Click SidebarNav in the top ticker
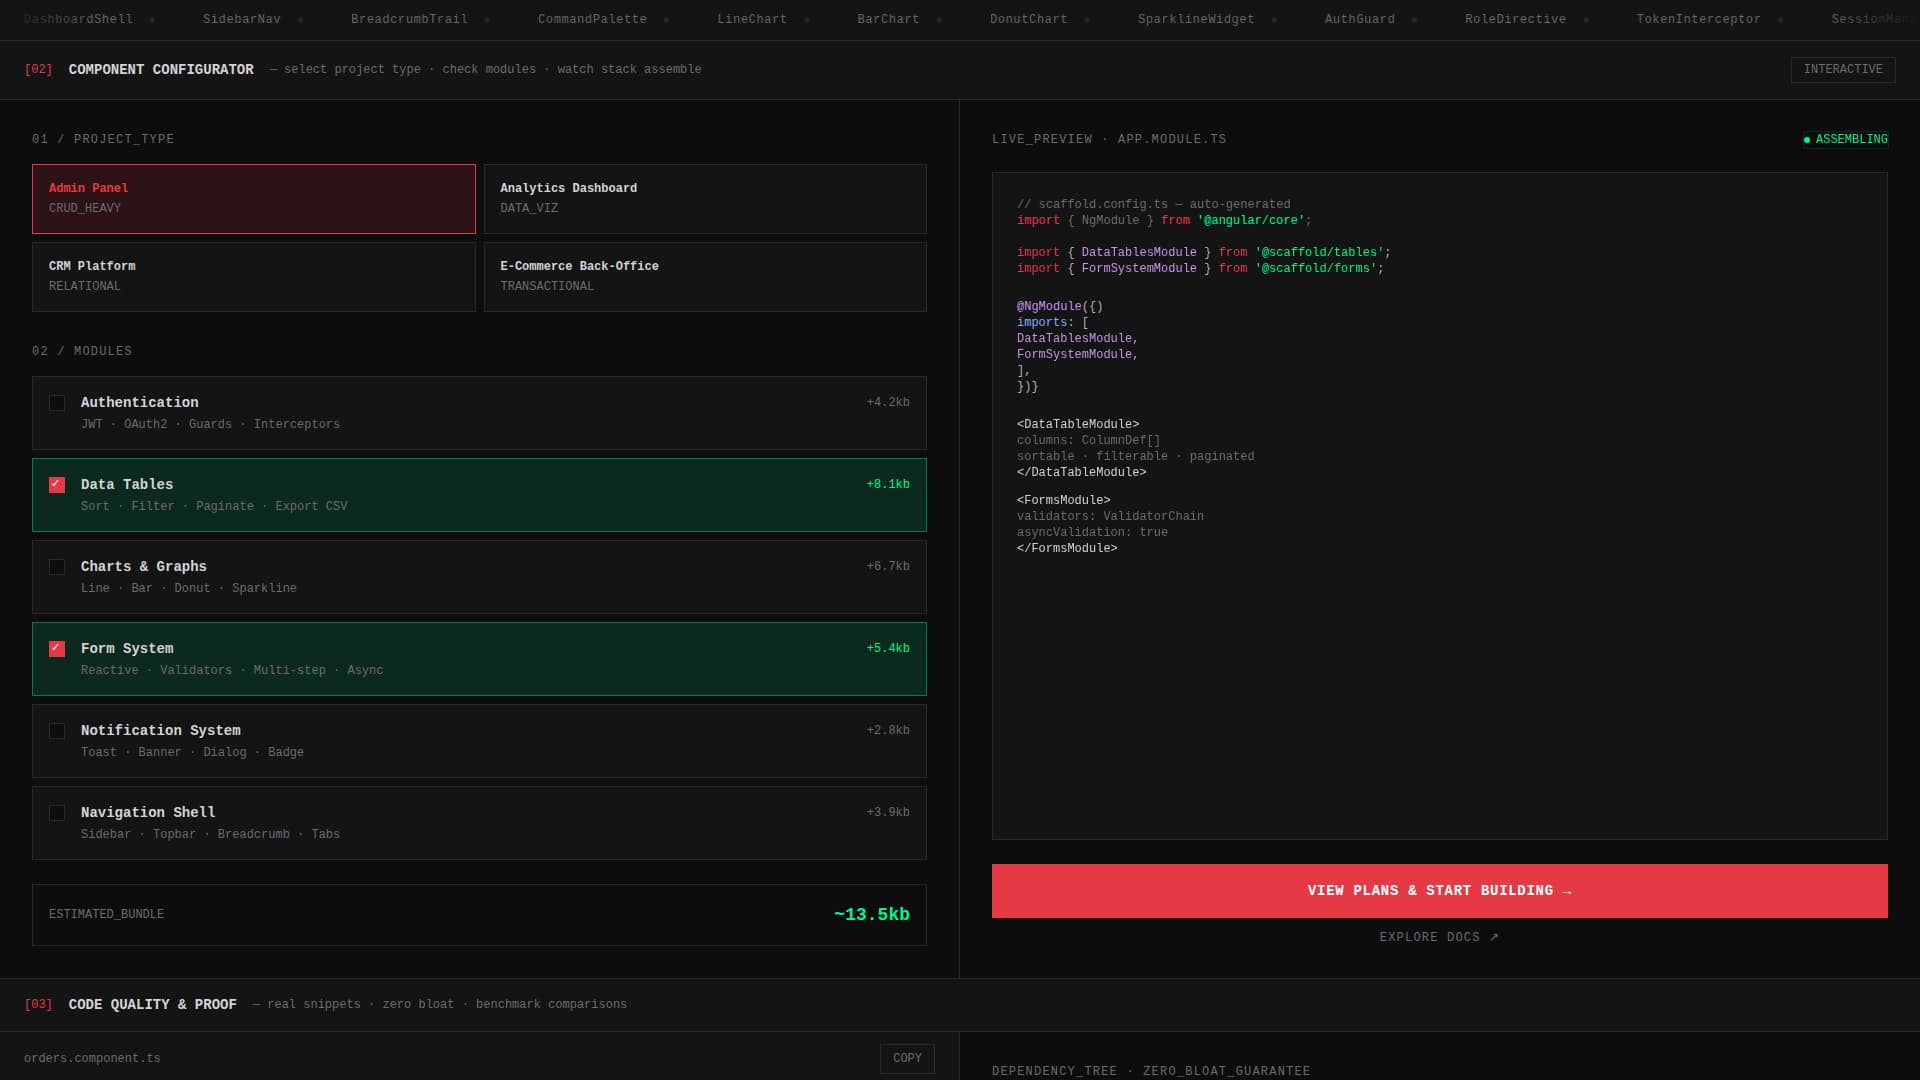Viewport: 1920px width, 1080px height. [242, 19]
